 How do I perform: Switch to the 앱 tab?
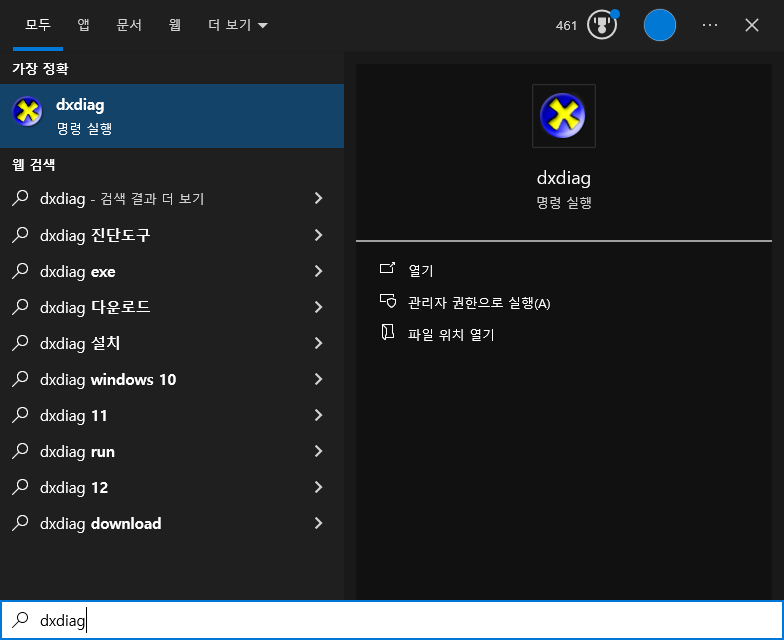coord(84,24)
